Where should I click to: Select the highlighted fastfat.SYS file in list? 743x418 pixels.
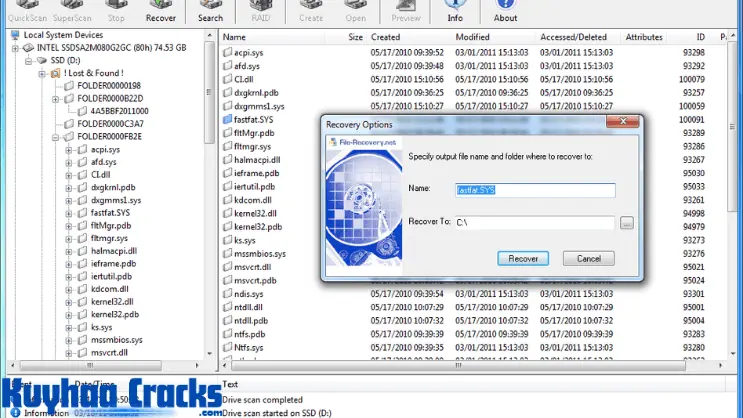[257, 119]
